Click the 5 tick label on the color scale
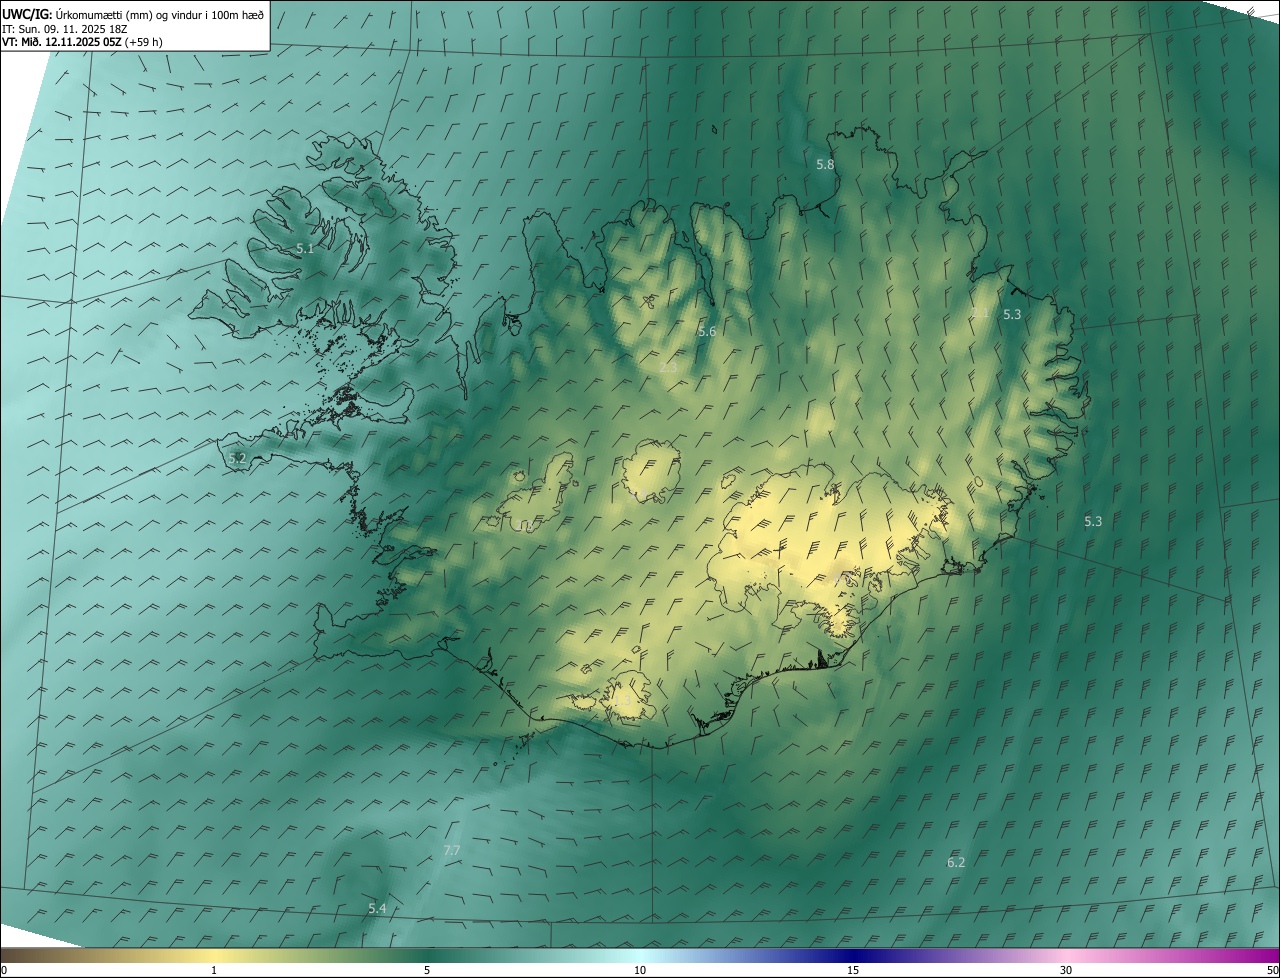 coord(427,970)
